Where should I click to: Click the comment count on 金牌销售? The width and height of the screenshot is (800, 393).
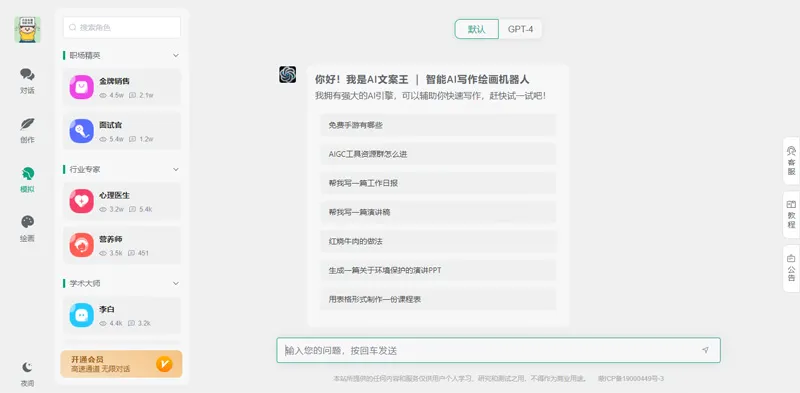(x=141, y=95)
